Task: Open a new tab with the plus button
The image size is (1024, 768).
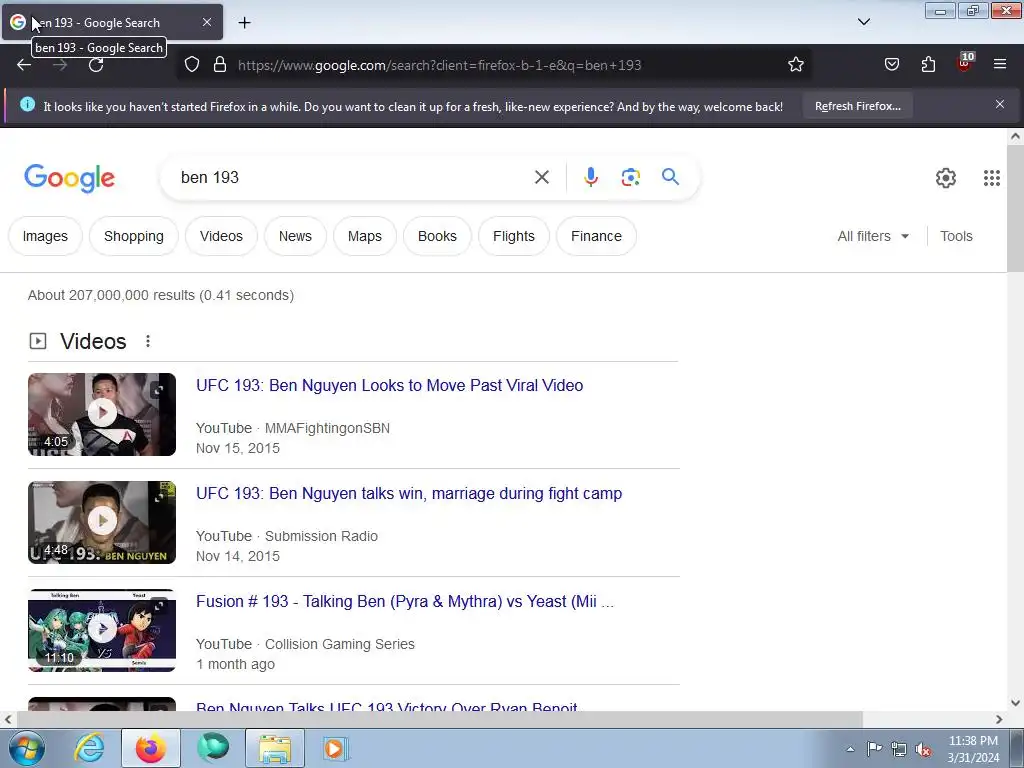Action: [x=244, y=23]
